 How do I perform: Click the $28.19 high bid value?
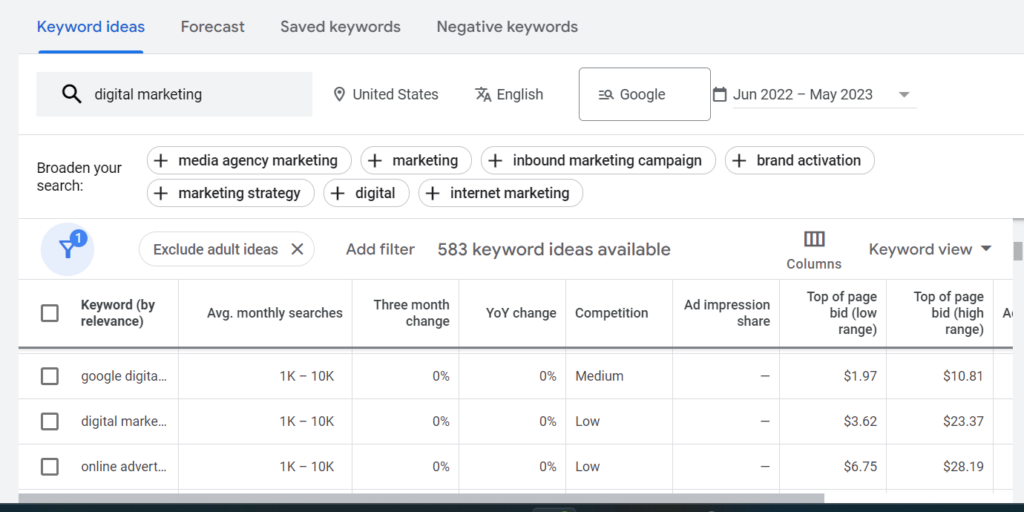point(963,467)
